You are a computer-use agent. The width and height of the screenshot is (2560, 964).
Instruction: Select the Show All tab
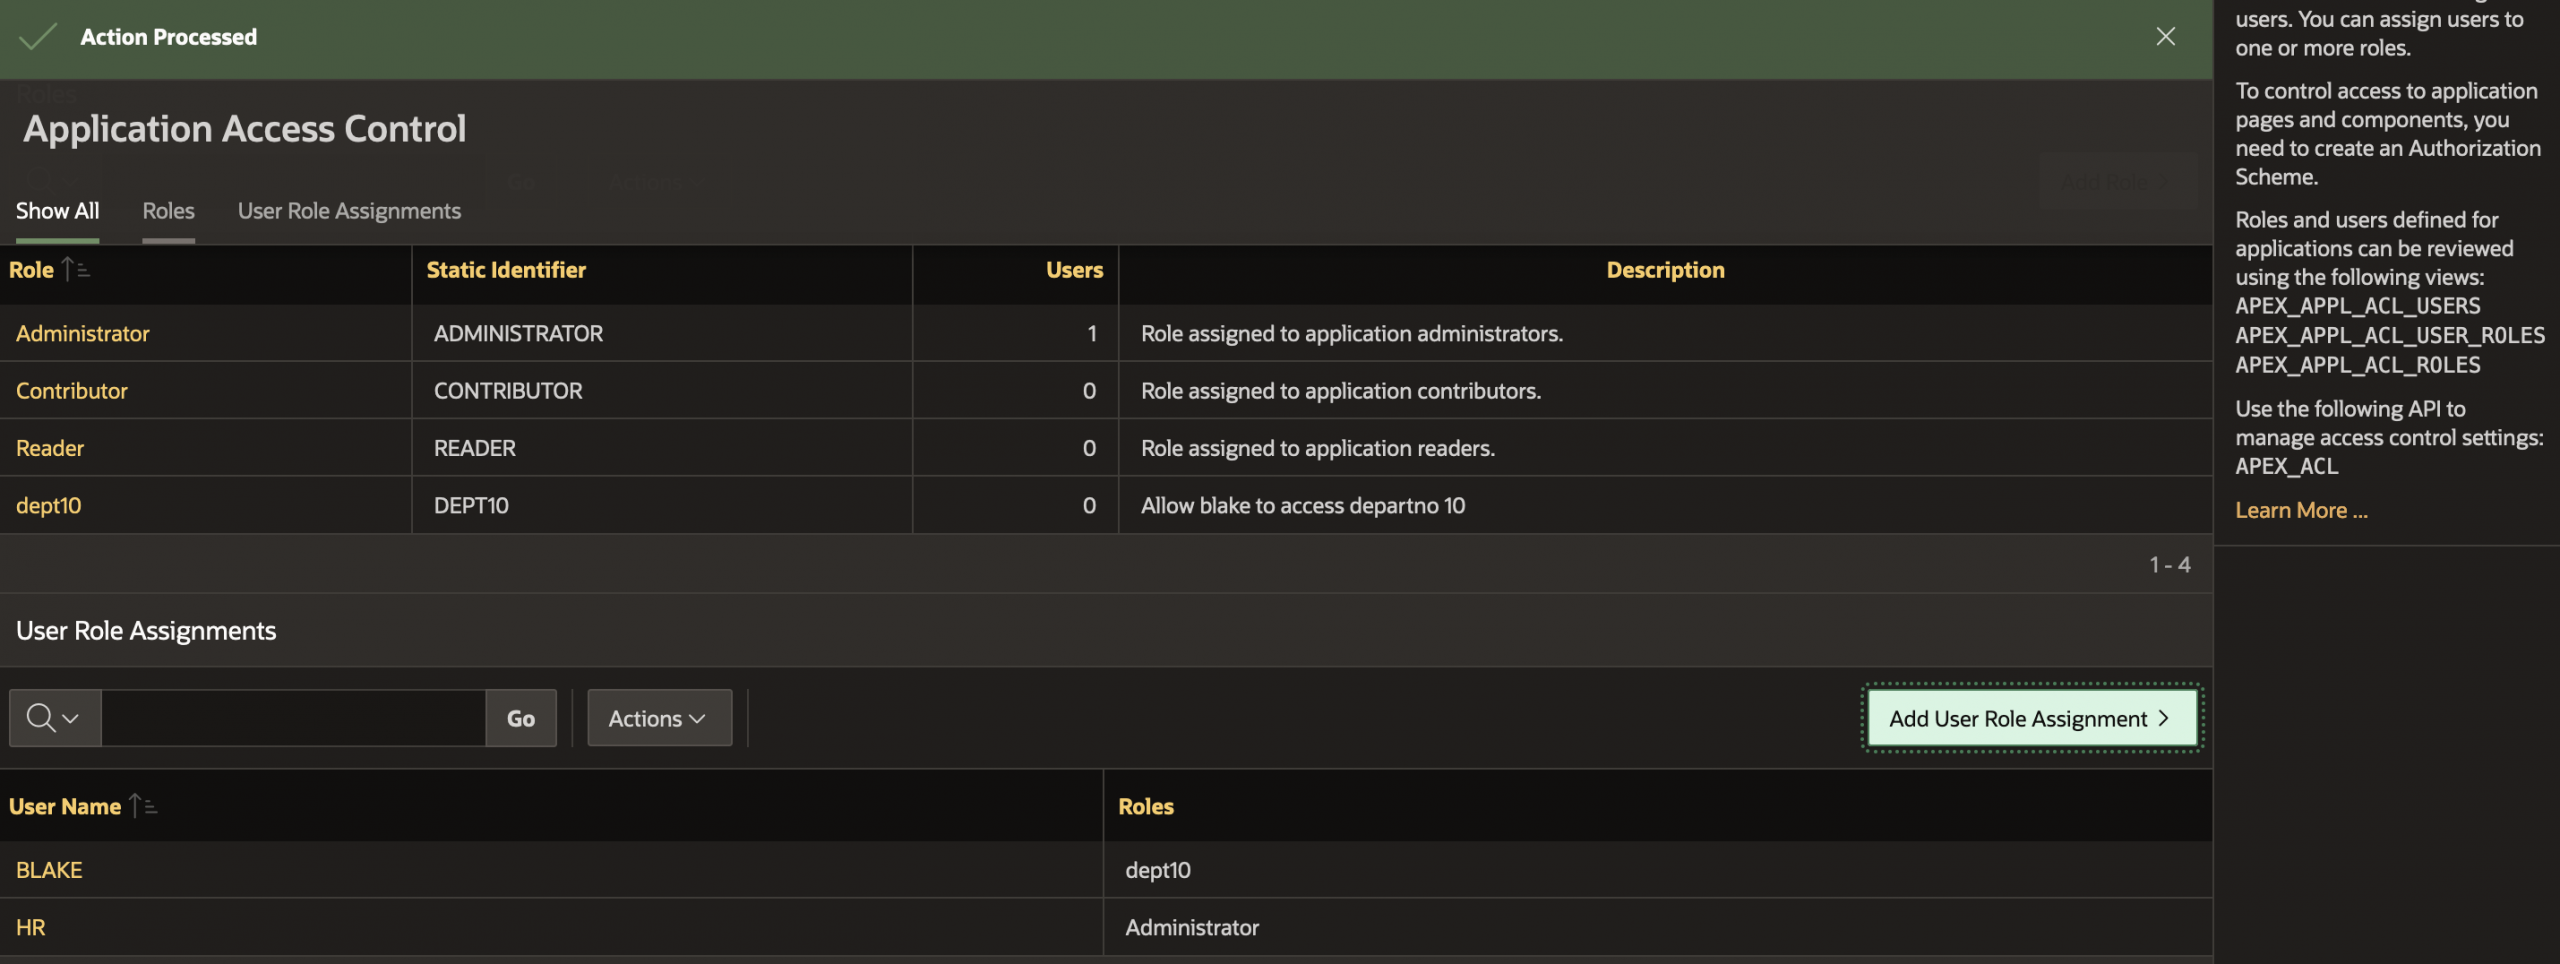click(57, 211)
